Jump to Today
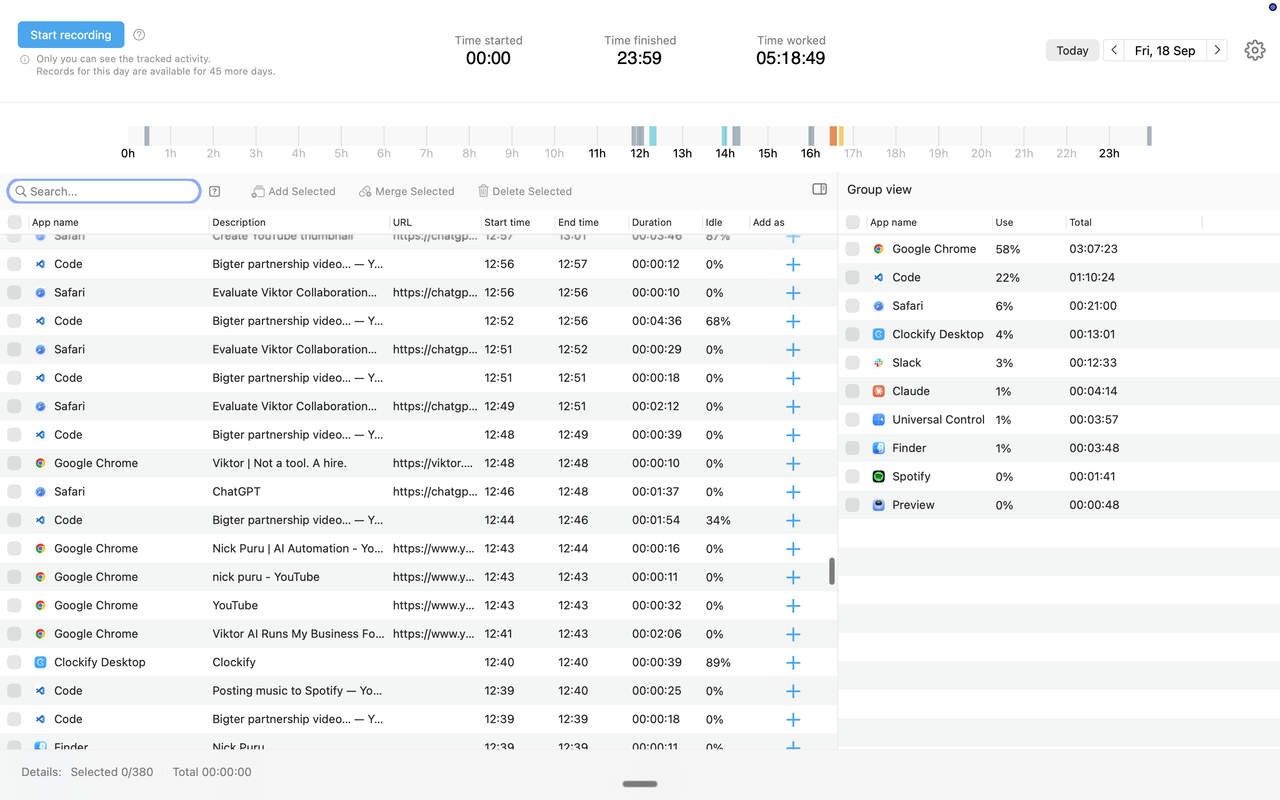Screen dimensions: 1280x800 coord(1072,50)
